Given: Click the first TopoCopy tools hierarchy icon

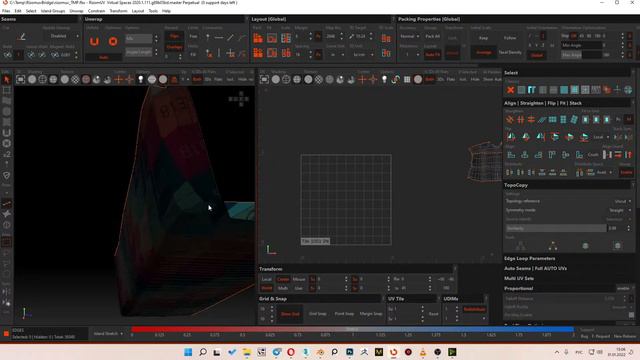Looking at the screenshot, I should click(520, 246).
